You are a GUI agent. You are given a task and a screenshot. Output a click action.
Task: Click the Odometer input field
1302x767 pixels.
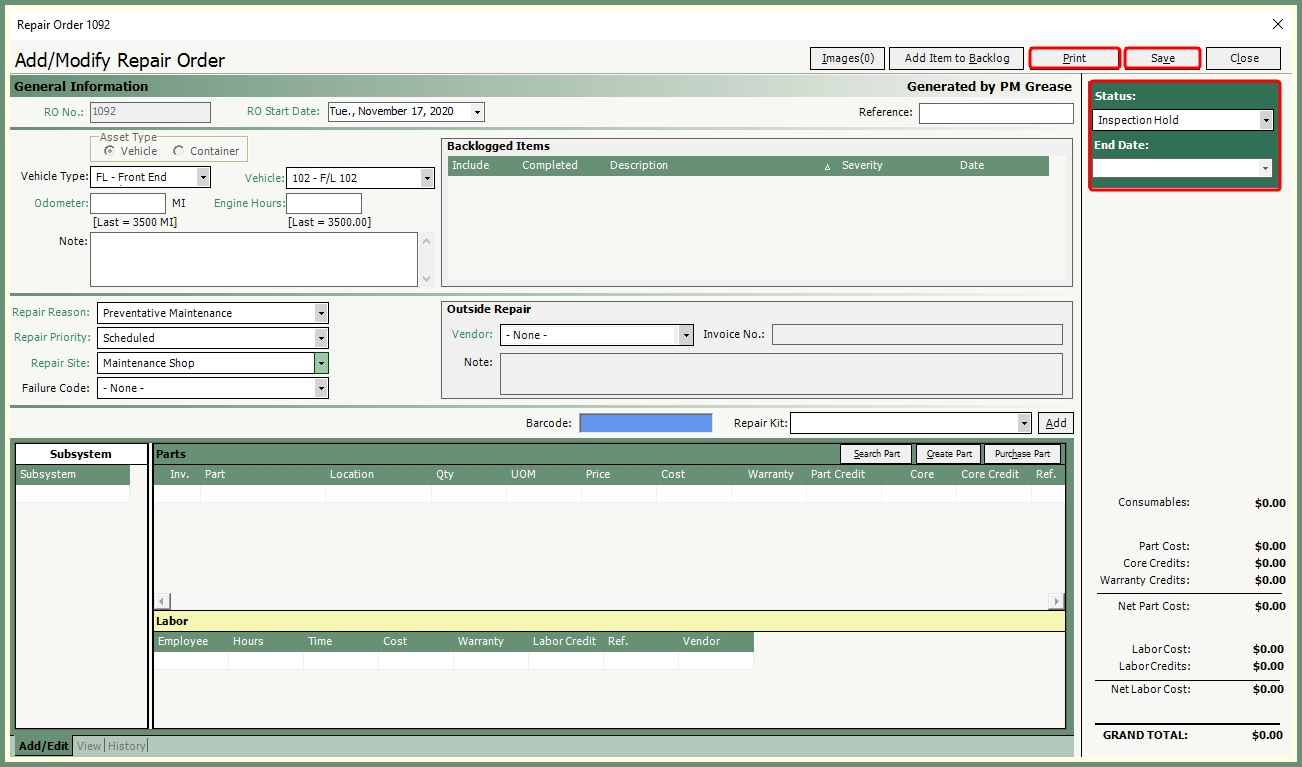tap(128, 204)
